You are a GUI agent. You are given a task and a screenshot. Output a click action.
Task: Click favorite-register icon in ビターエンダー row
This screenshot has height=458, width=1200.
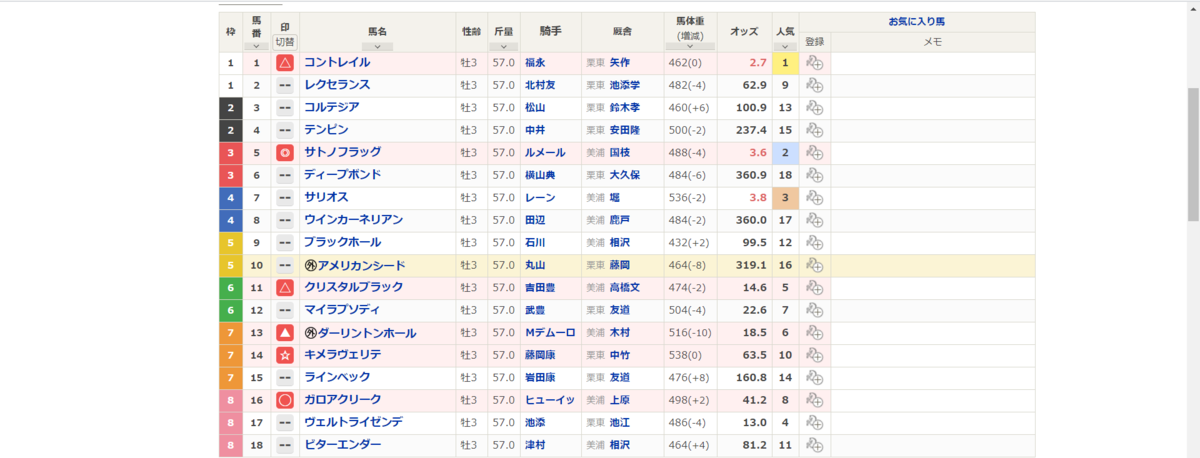pyautogui.click(x=814, y=446)
